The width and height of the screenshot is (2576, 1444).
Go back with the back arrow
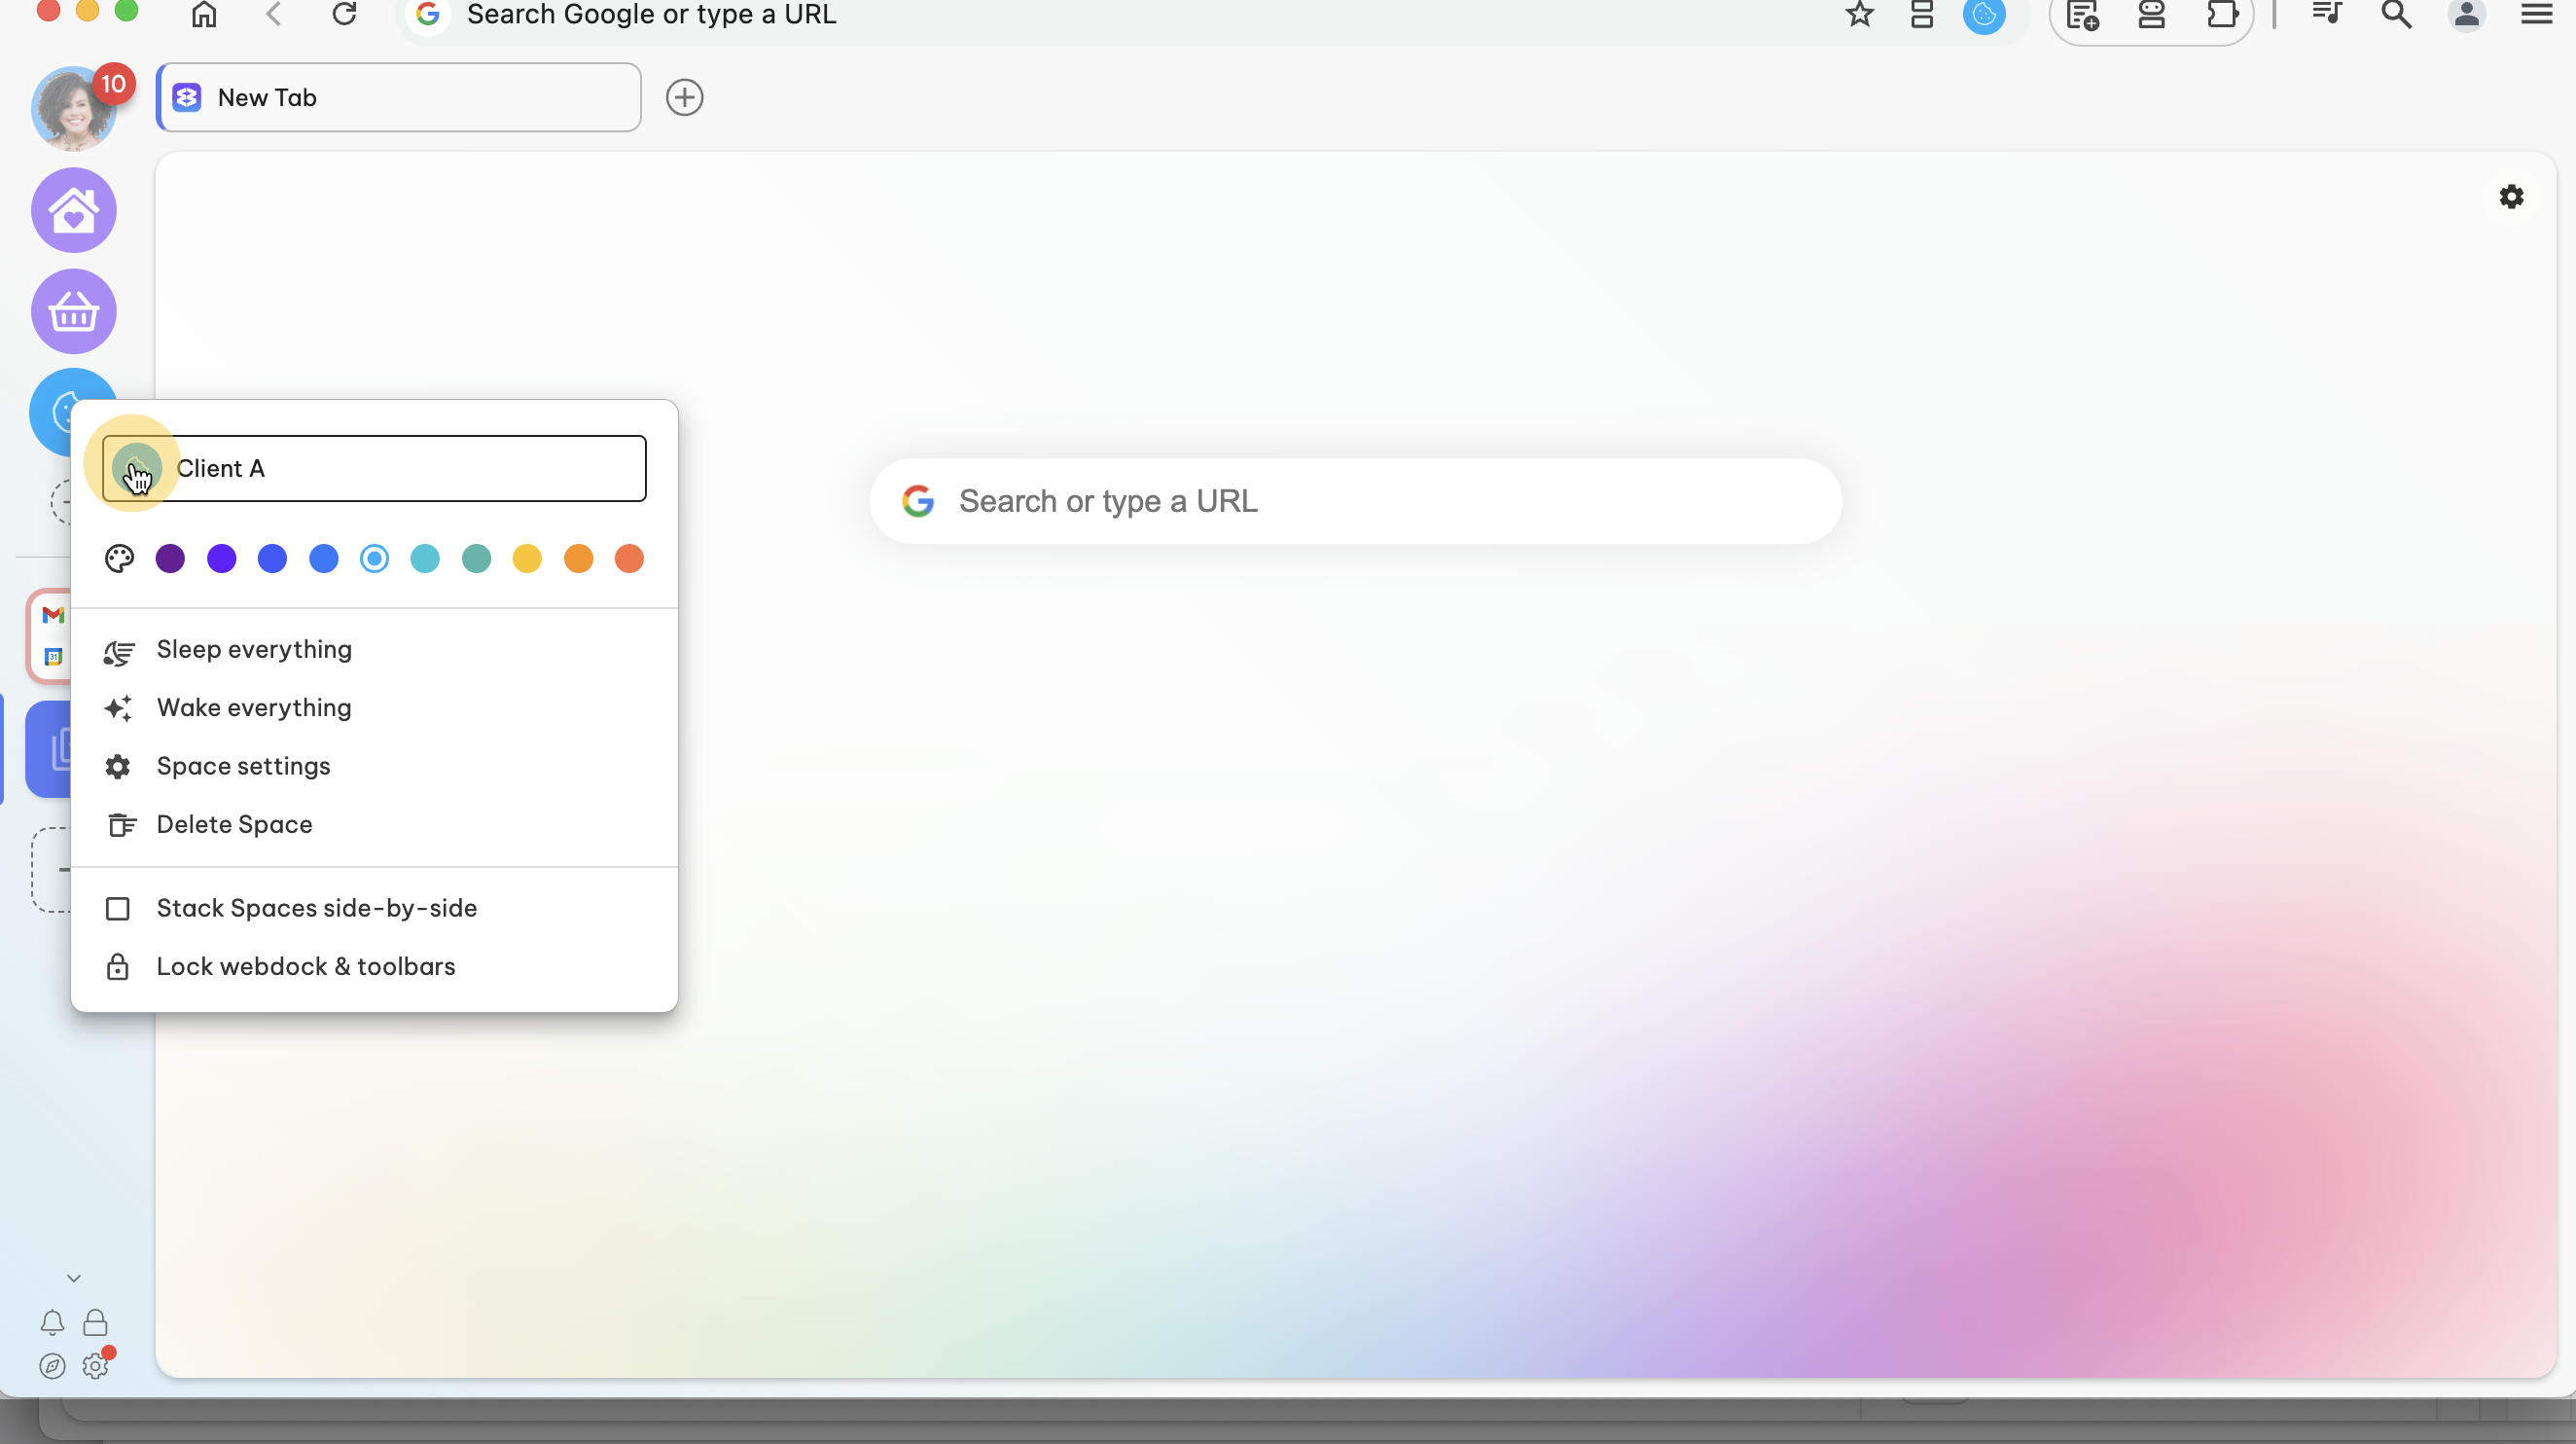click(274, 14)
